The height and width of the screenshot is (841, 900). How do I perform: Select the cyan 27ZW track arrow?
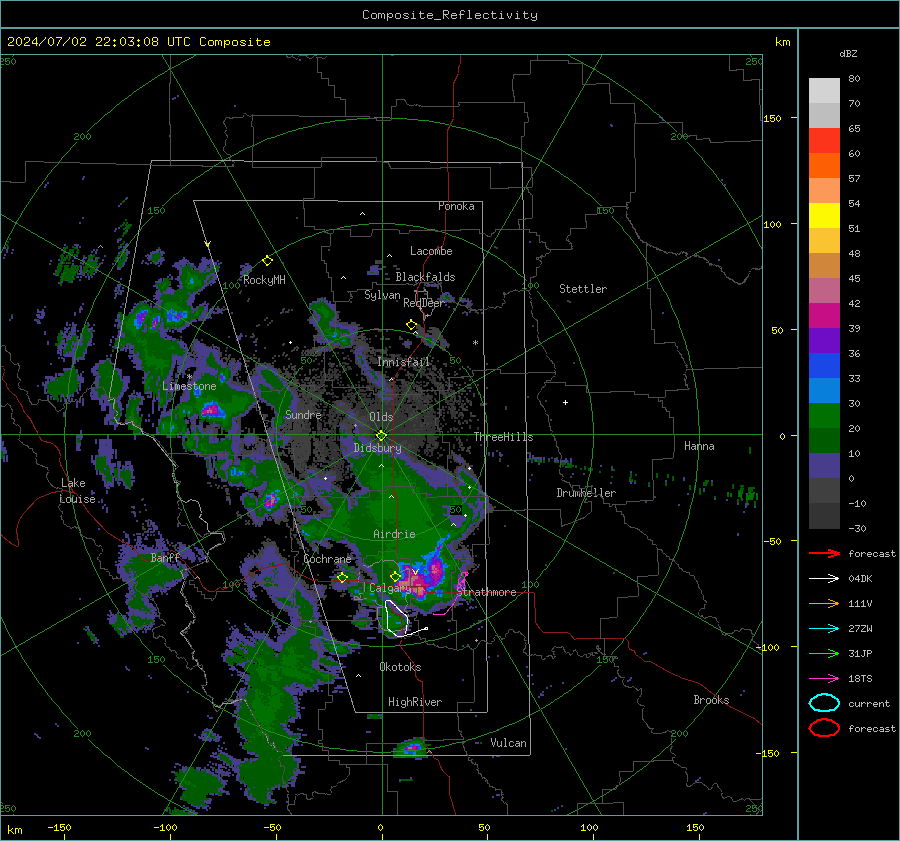[824, 629]
